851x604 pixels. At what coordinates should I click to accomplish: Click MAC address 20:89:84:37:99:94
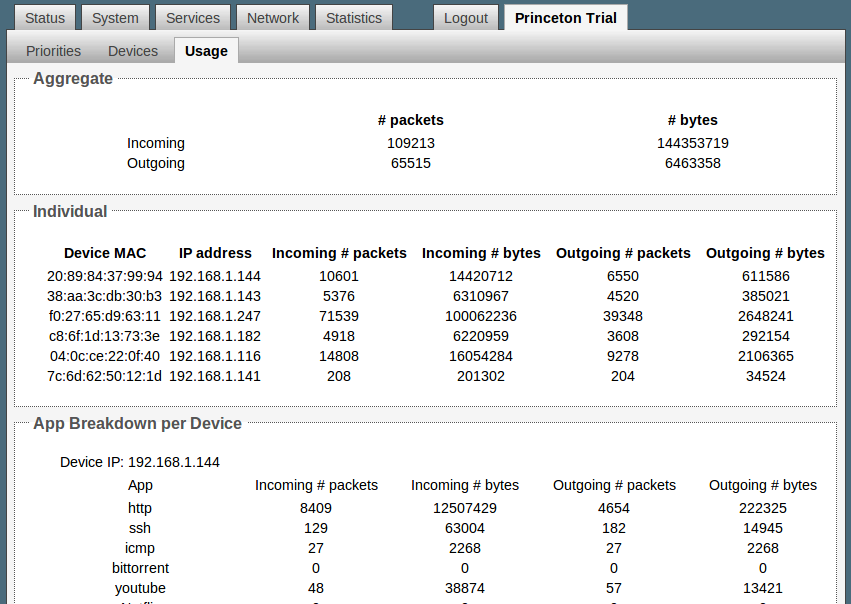coord(104,276)
